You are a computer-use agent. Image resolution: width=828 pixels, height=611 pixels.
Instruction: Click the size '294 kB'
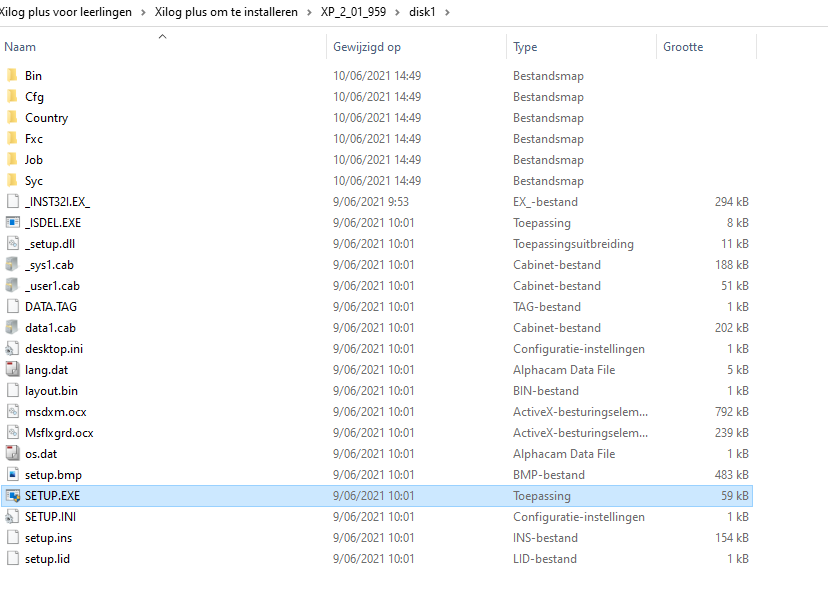coord(731,202)
